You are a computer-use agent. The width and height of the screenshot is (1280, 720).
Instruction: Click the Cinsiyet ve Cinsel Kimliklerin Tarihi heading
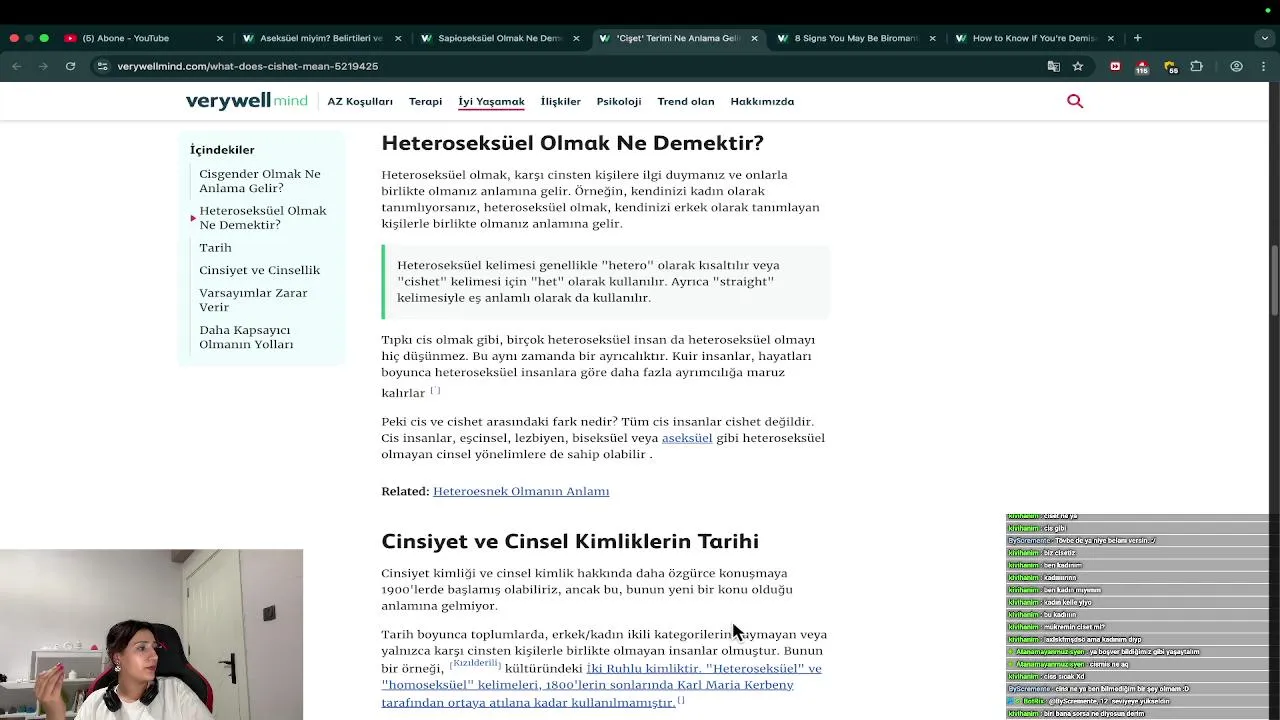coord(570,541)
